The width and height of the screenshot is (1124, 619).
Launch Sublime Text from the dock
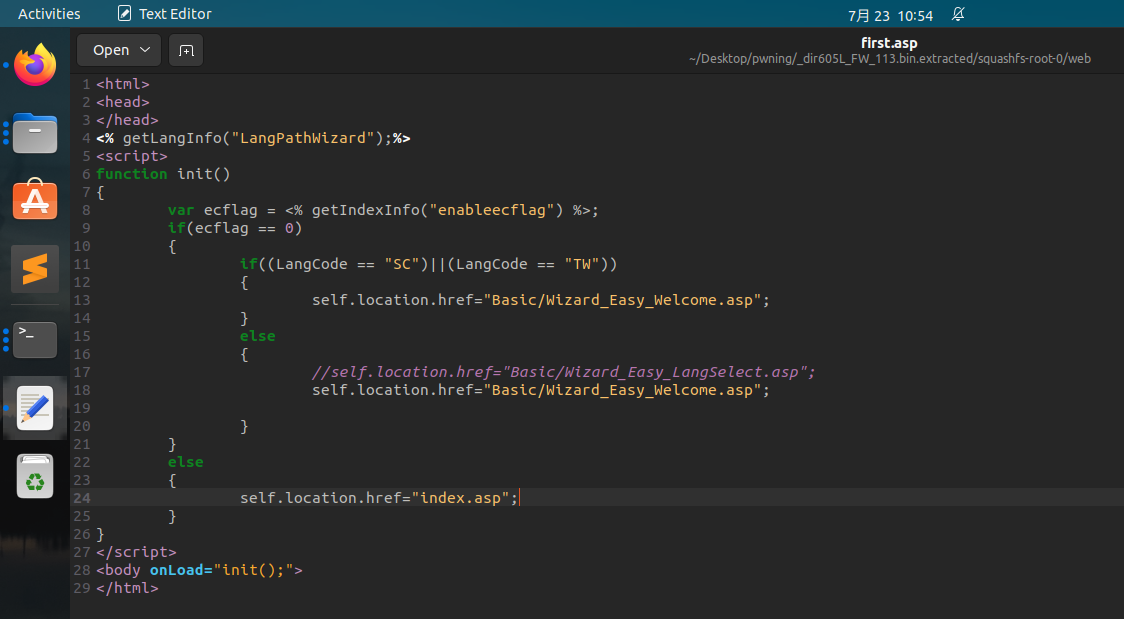click(x=35, y=269)
